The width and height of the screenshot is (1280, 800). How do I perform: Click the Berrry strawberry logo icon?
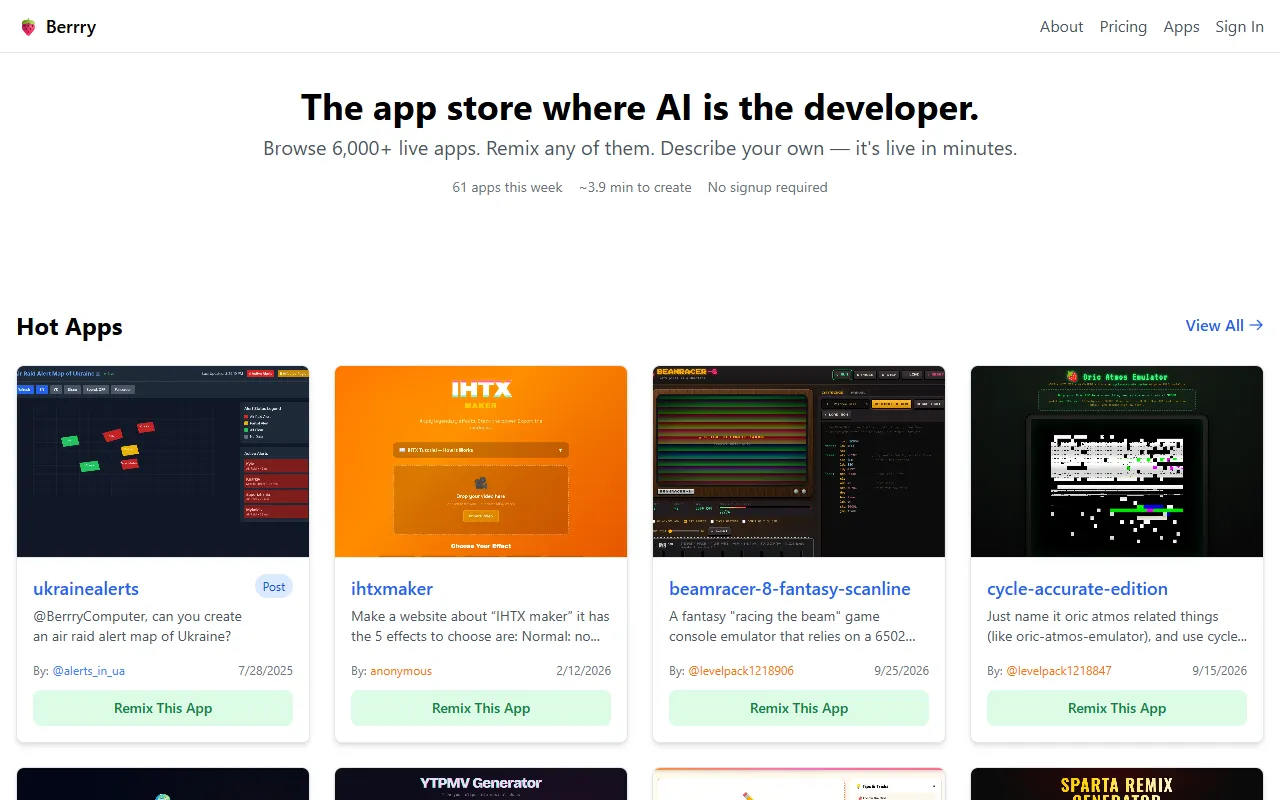pyautogui.click(x=28, y=27)
